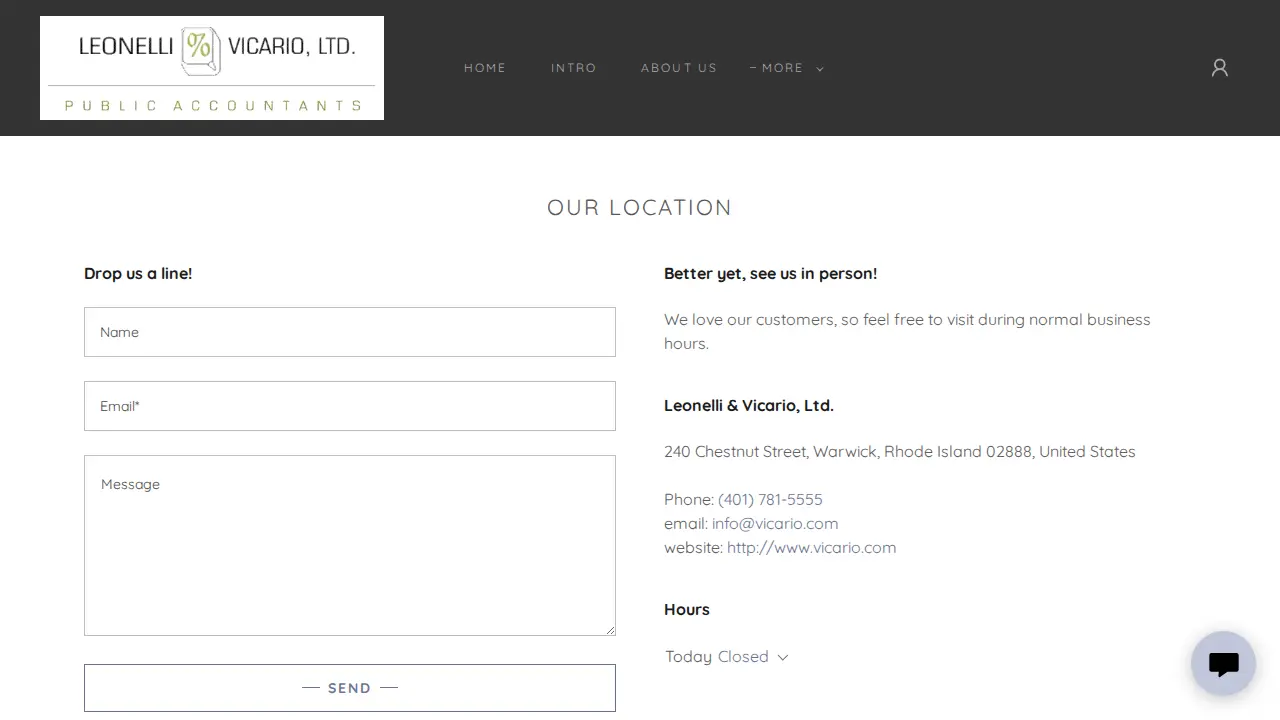This screenshot has width=1280, height=720.
Task: Open the More navigation dropdown
Action: pos(787,68)
